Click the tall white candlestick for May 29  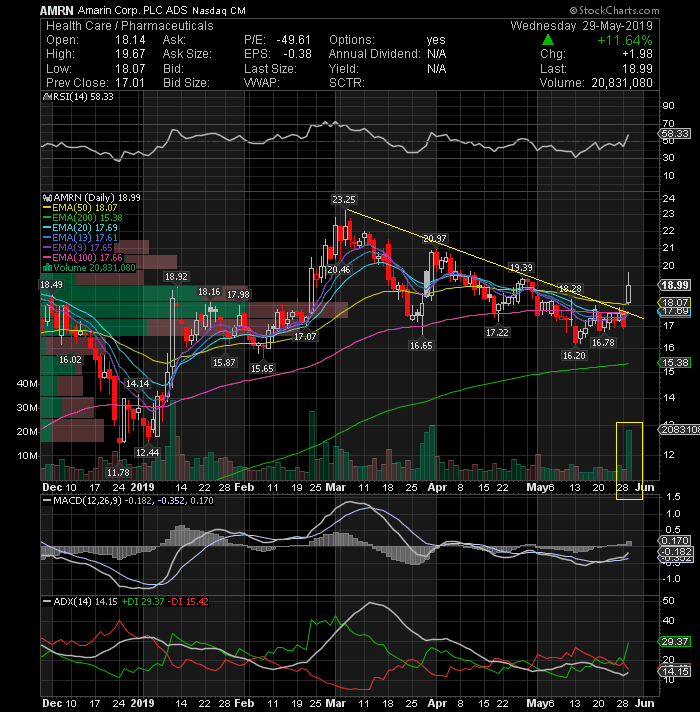[628, 289]
